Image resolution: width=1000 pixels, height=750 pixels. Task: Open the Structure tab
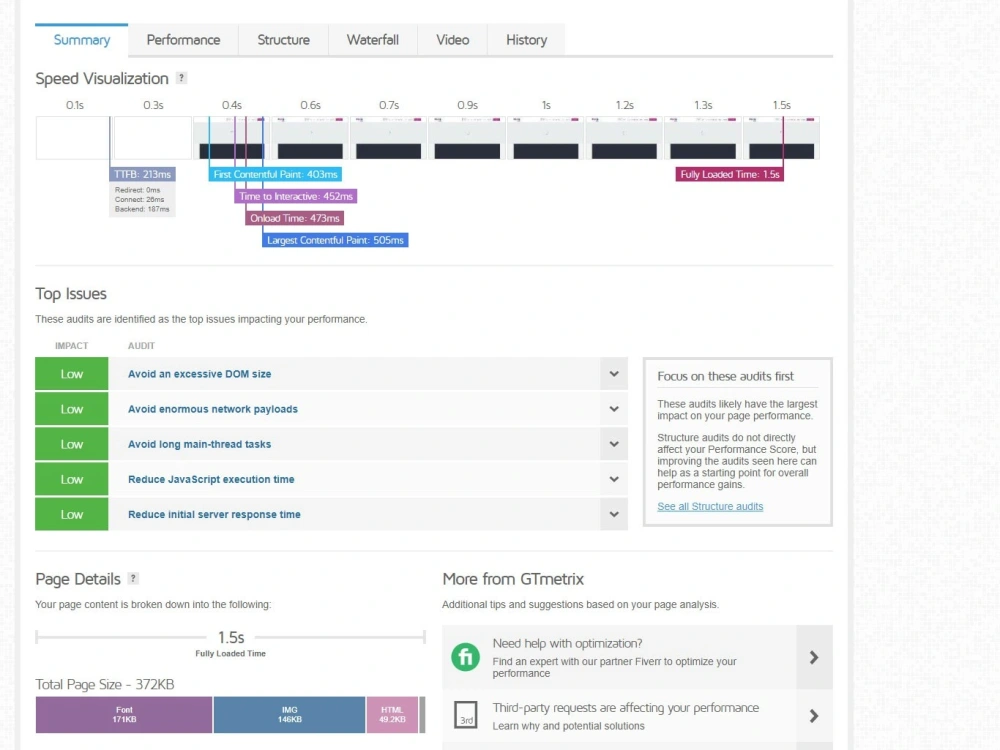coord(284,40)
